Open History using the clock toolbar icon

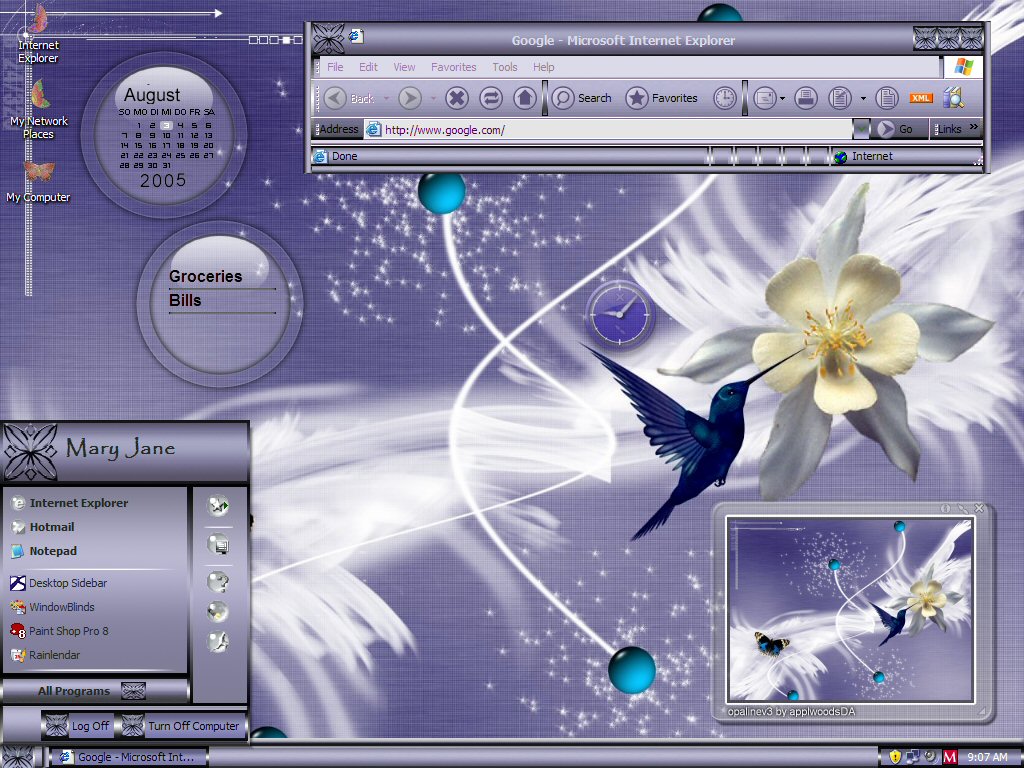(724, 98)
